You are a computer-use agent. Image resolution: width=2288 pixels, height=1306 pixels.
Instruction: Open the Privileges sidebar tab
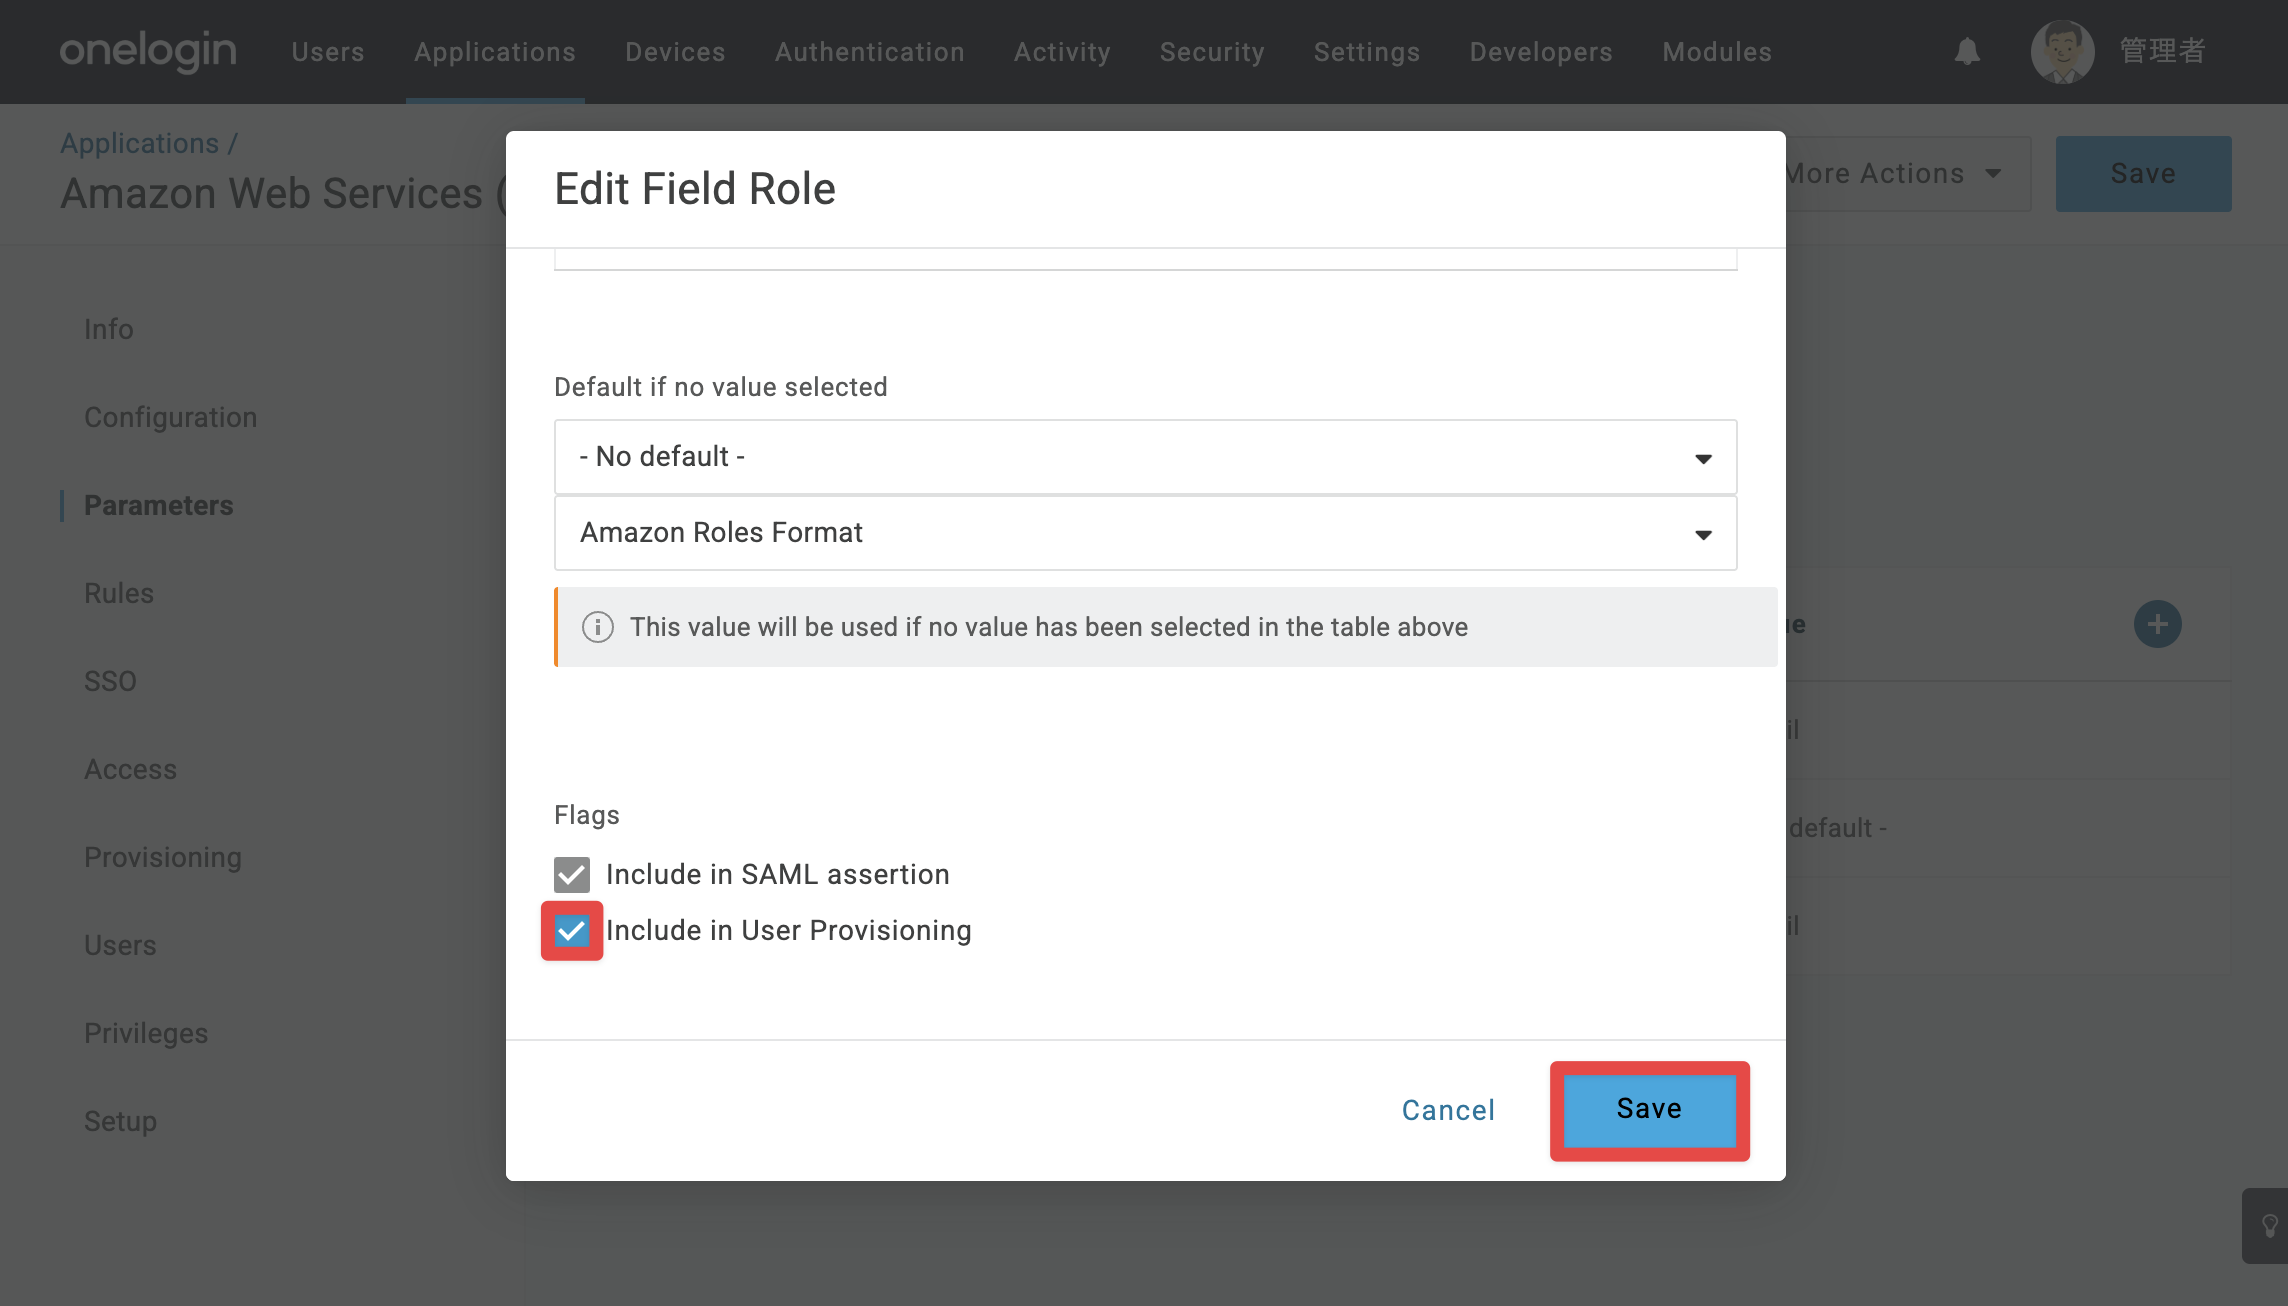[146, 1033]
